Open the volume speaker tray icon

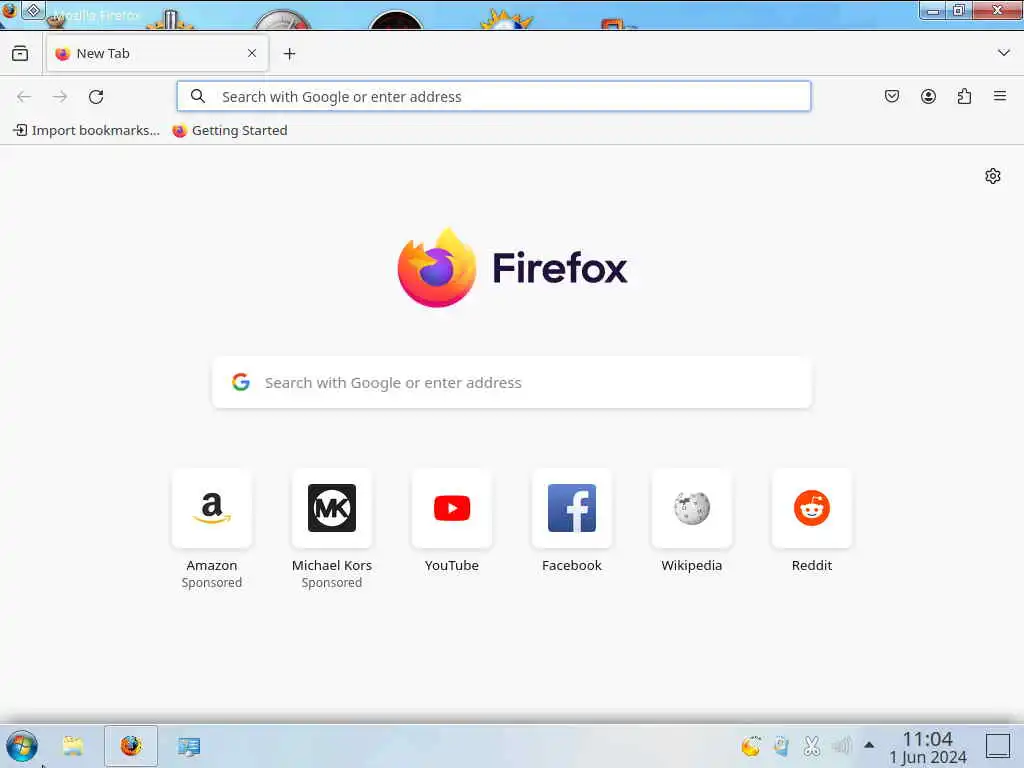(x=842, y=746)
